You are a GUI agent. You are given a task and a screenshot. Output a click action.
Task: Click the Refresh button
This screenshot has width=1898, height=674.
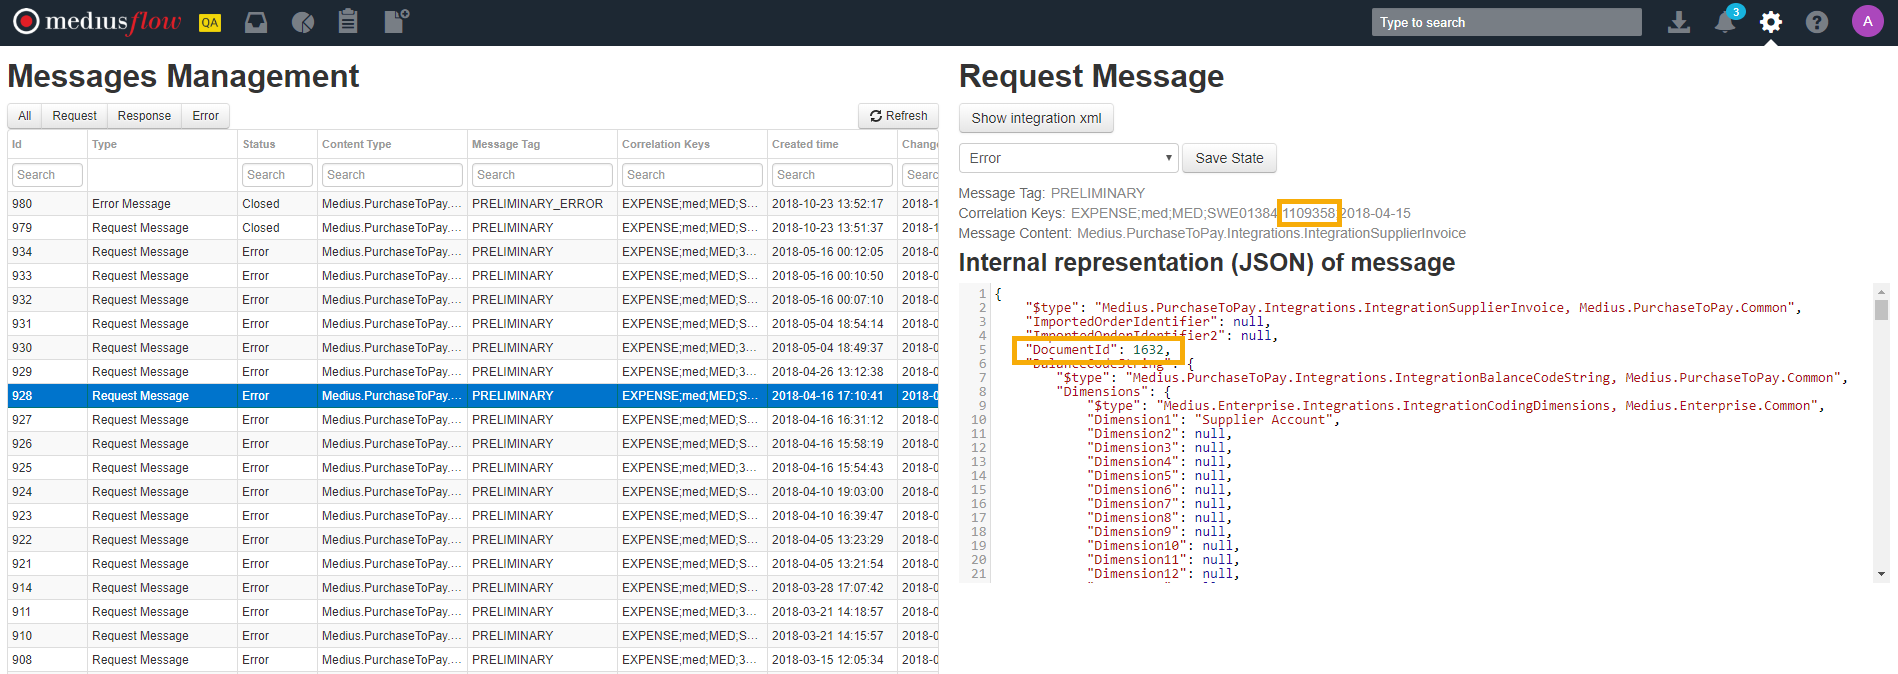[898, 116]
